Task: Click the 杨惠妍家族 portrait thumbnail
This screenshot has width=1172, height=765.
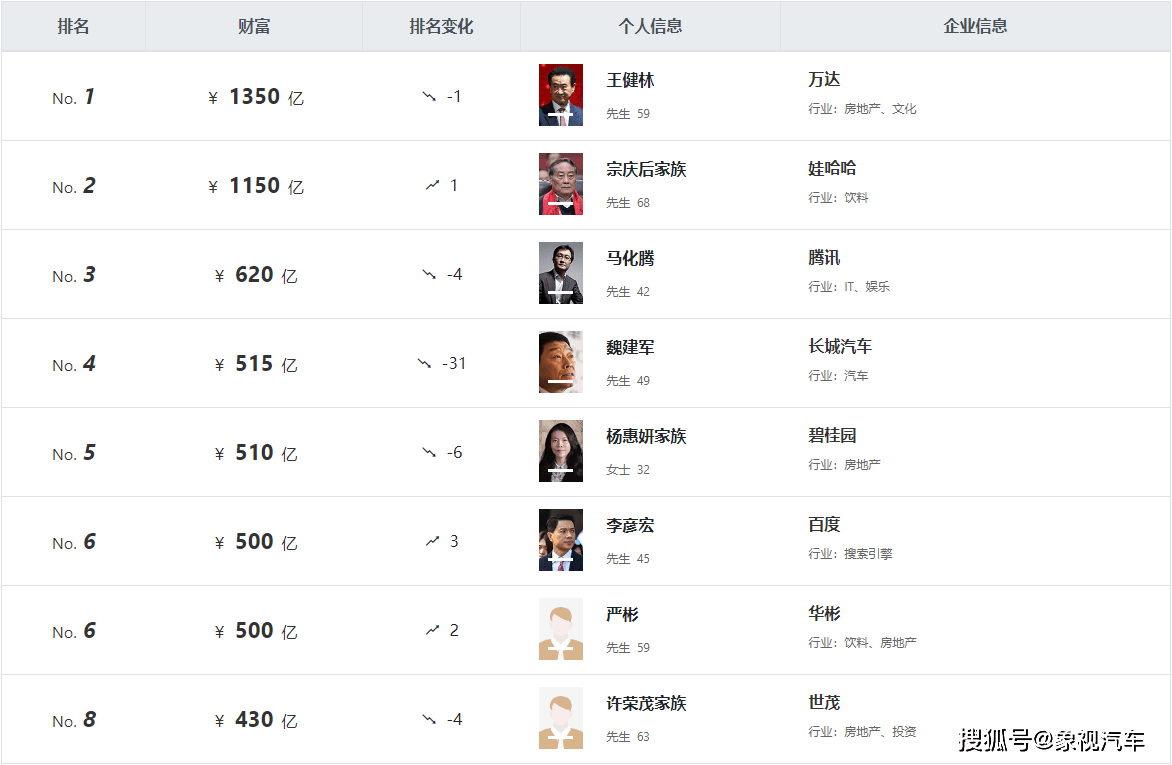Action: click(561, 451)
